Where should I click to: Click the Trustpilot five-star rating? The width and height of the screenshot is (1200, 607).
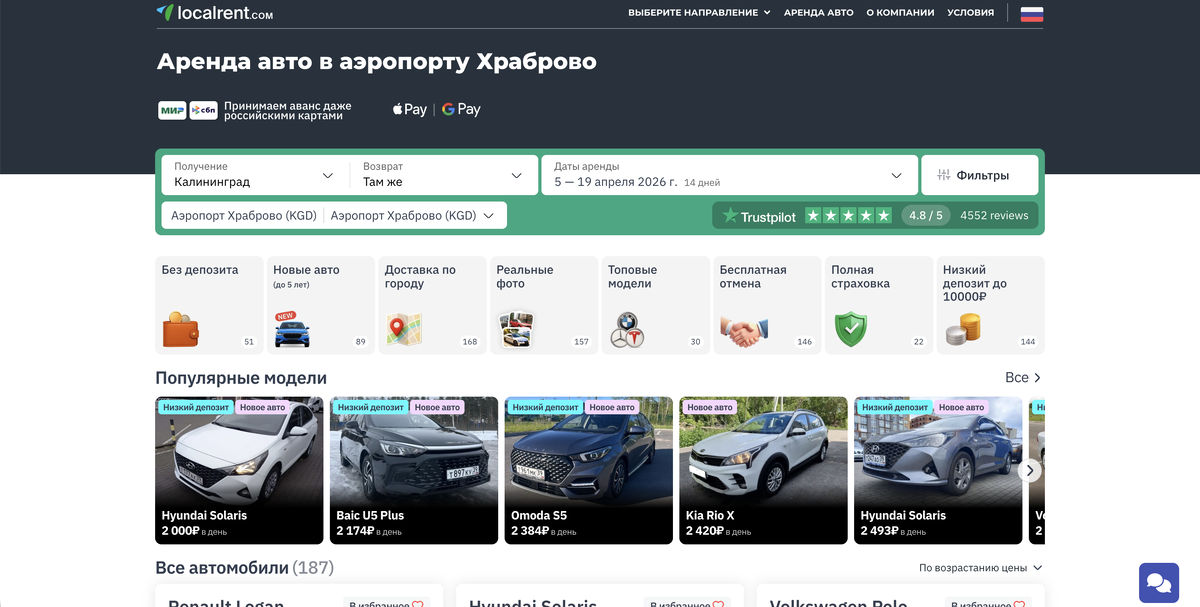848,215
